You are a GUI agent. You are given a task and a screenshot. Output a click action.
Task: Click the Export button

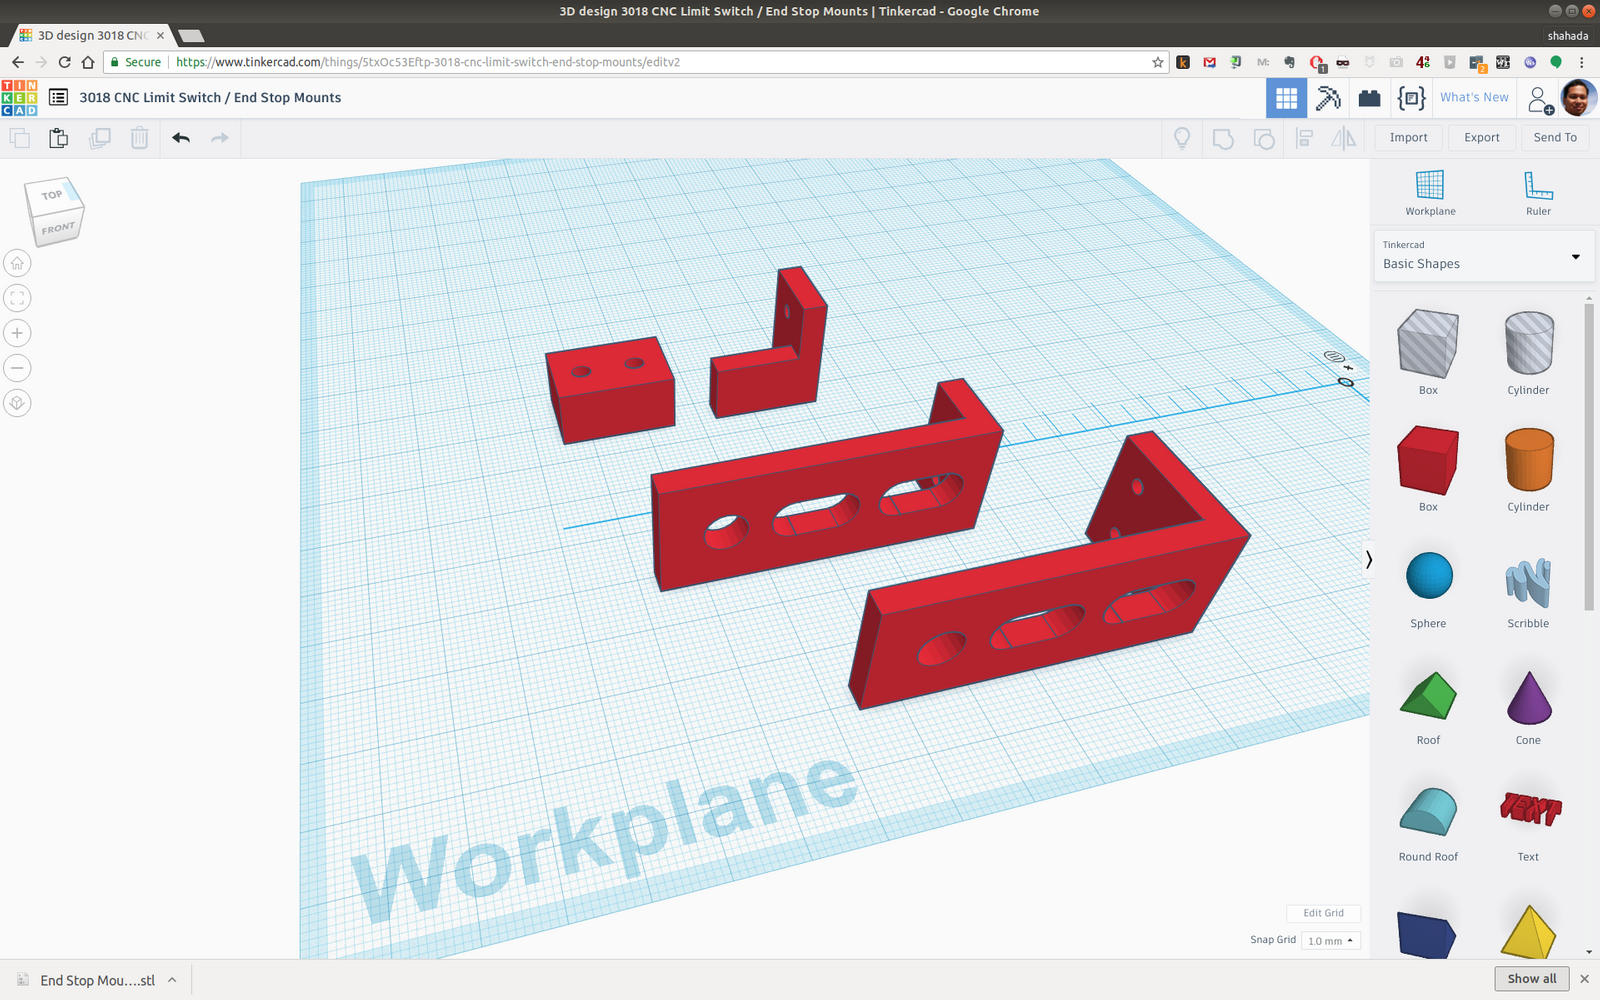[1482, 138]
